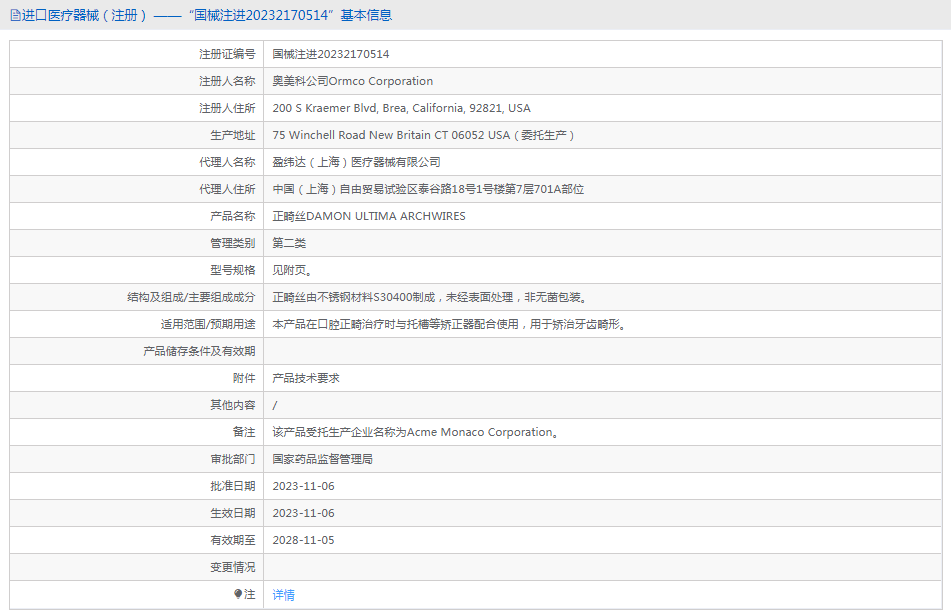Image resolution: width=951 pixels, height=612 pixels.
Task: Click attachment value 产品技术要求
Action: (306, 378)
